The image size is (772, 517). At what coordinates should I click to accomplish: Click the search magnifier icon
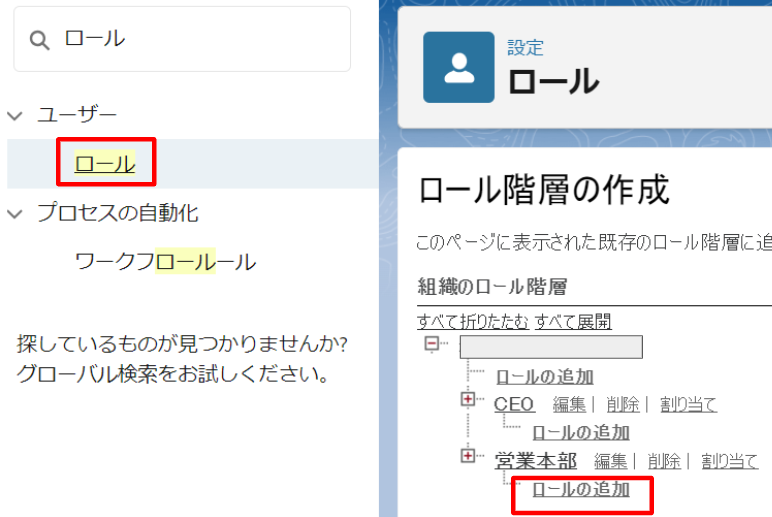click(x=39, y=40)
